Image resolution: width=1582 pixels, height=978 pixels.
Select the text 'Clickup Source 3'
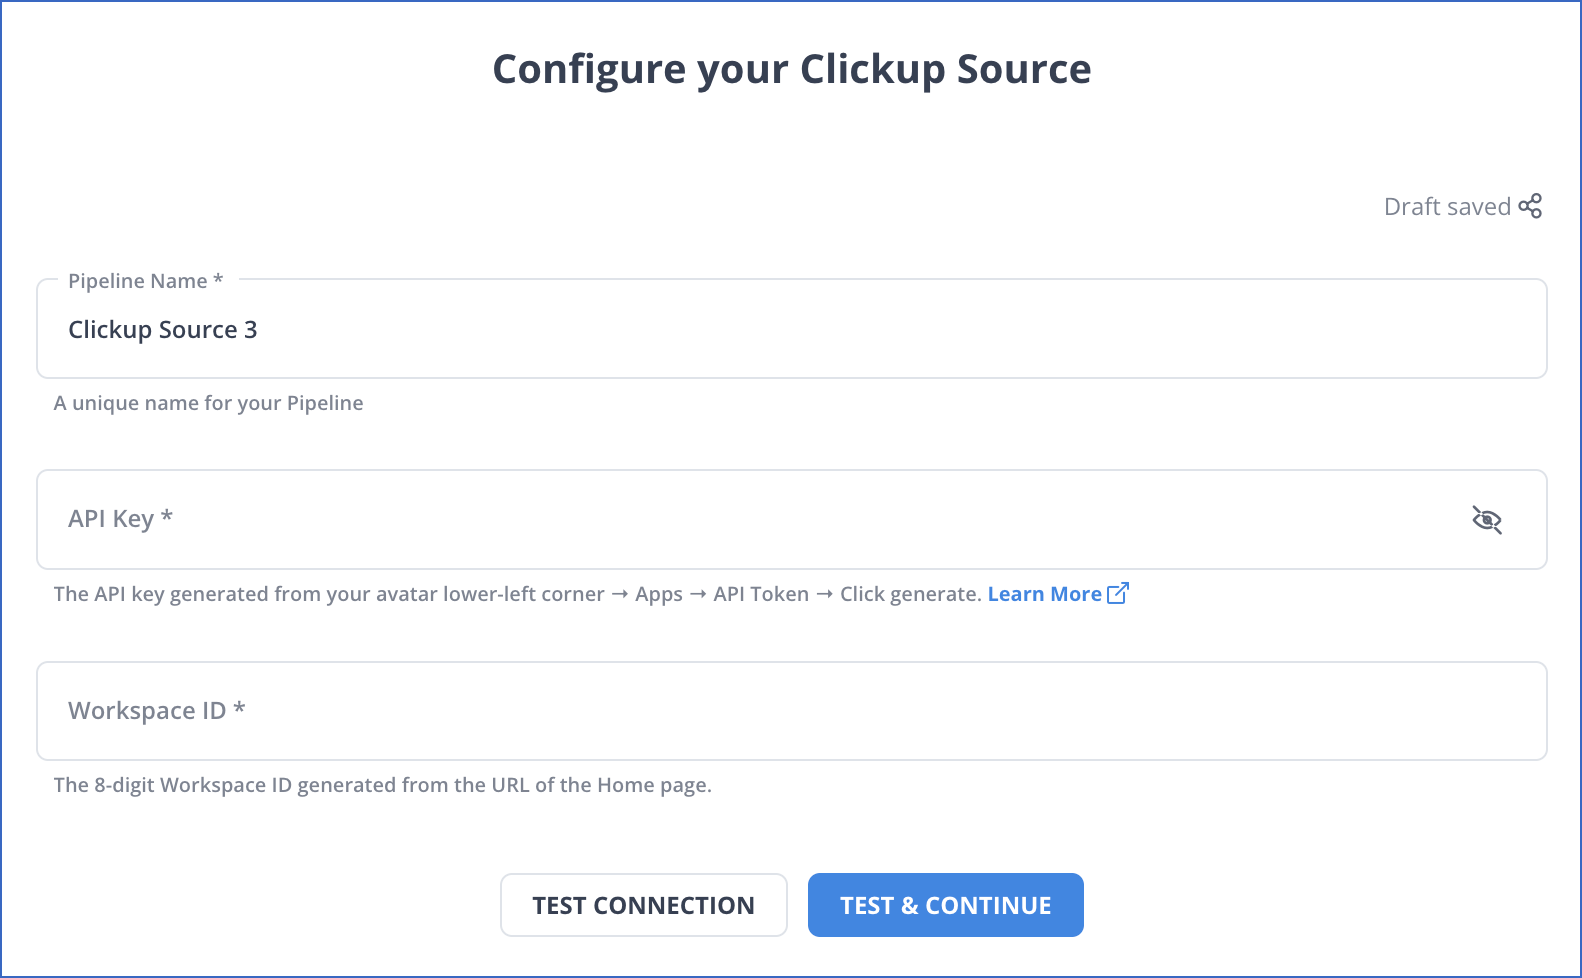click(x=162, y=329)
